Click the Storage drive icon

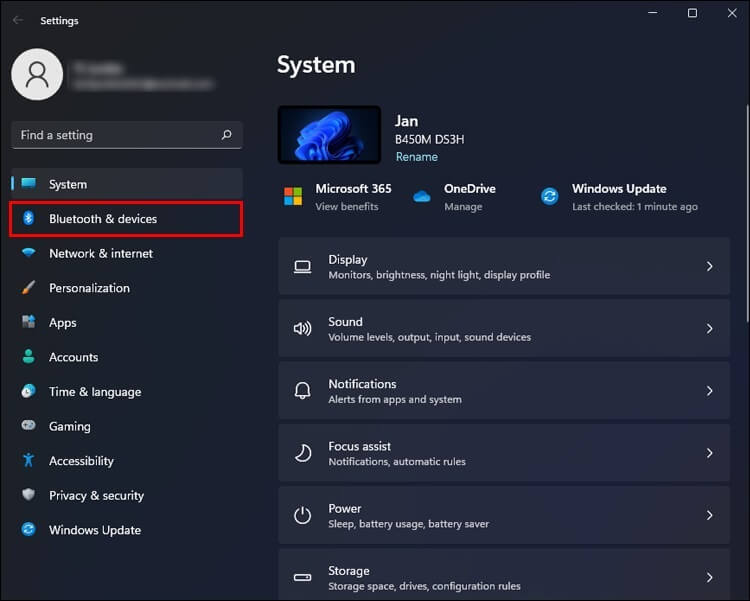(302, 578)
